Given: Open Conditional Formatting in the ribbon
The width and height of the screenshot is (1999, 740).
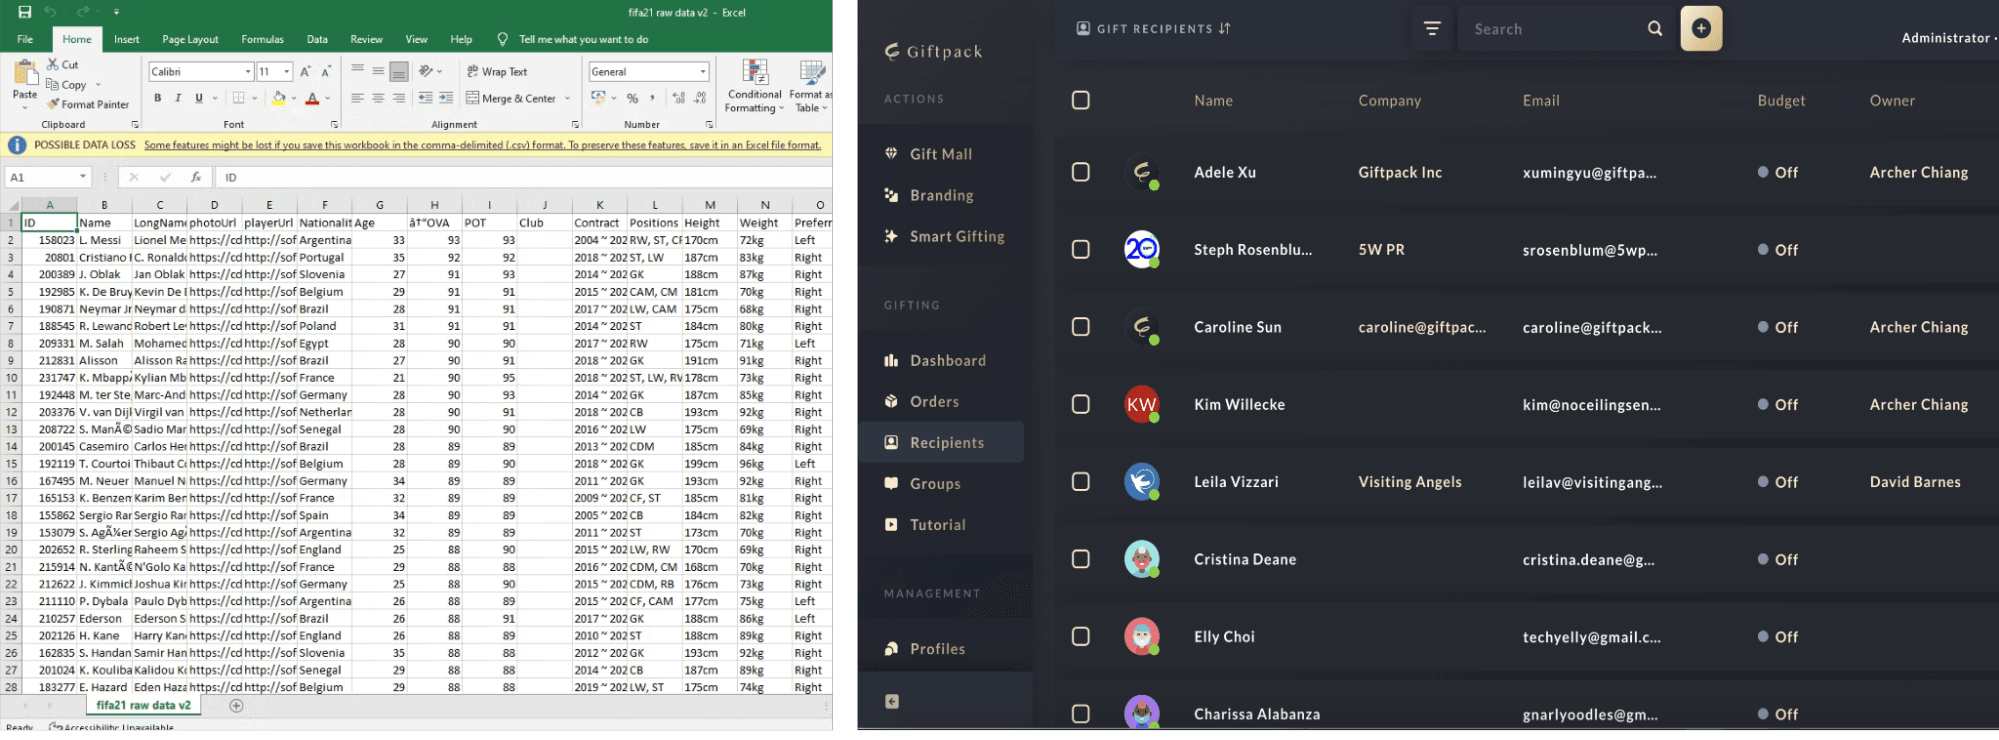Looking at the screenshot, I should pyautogui.click(x=754, y=86).
